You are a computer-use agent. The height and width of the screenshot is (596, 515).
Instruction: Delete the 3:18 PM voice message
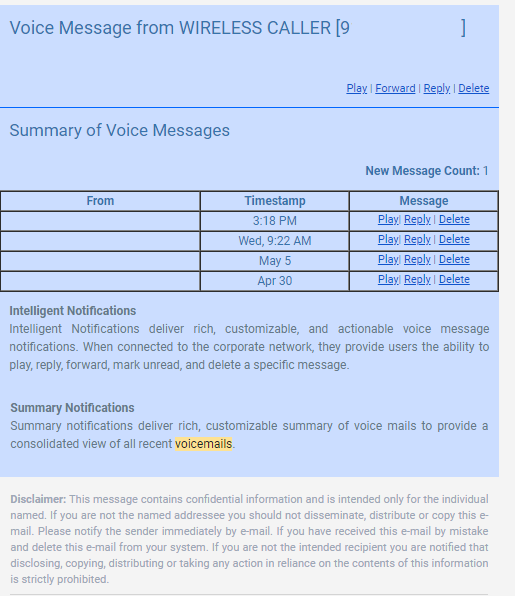coord(454,219)
